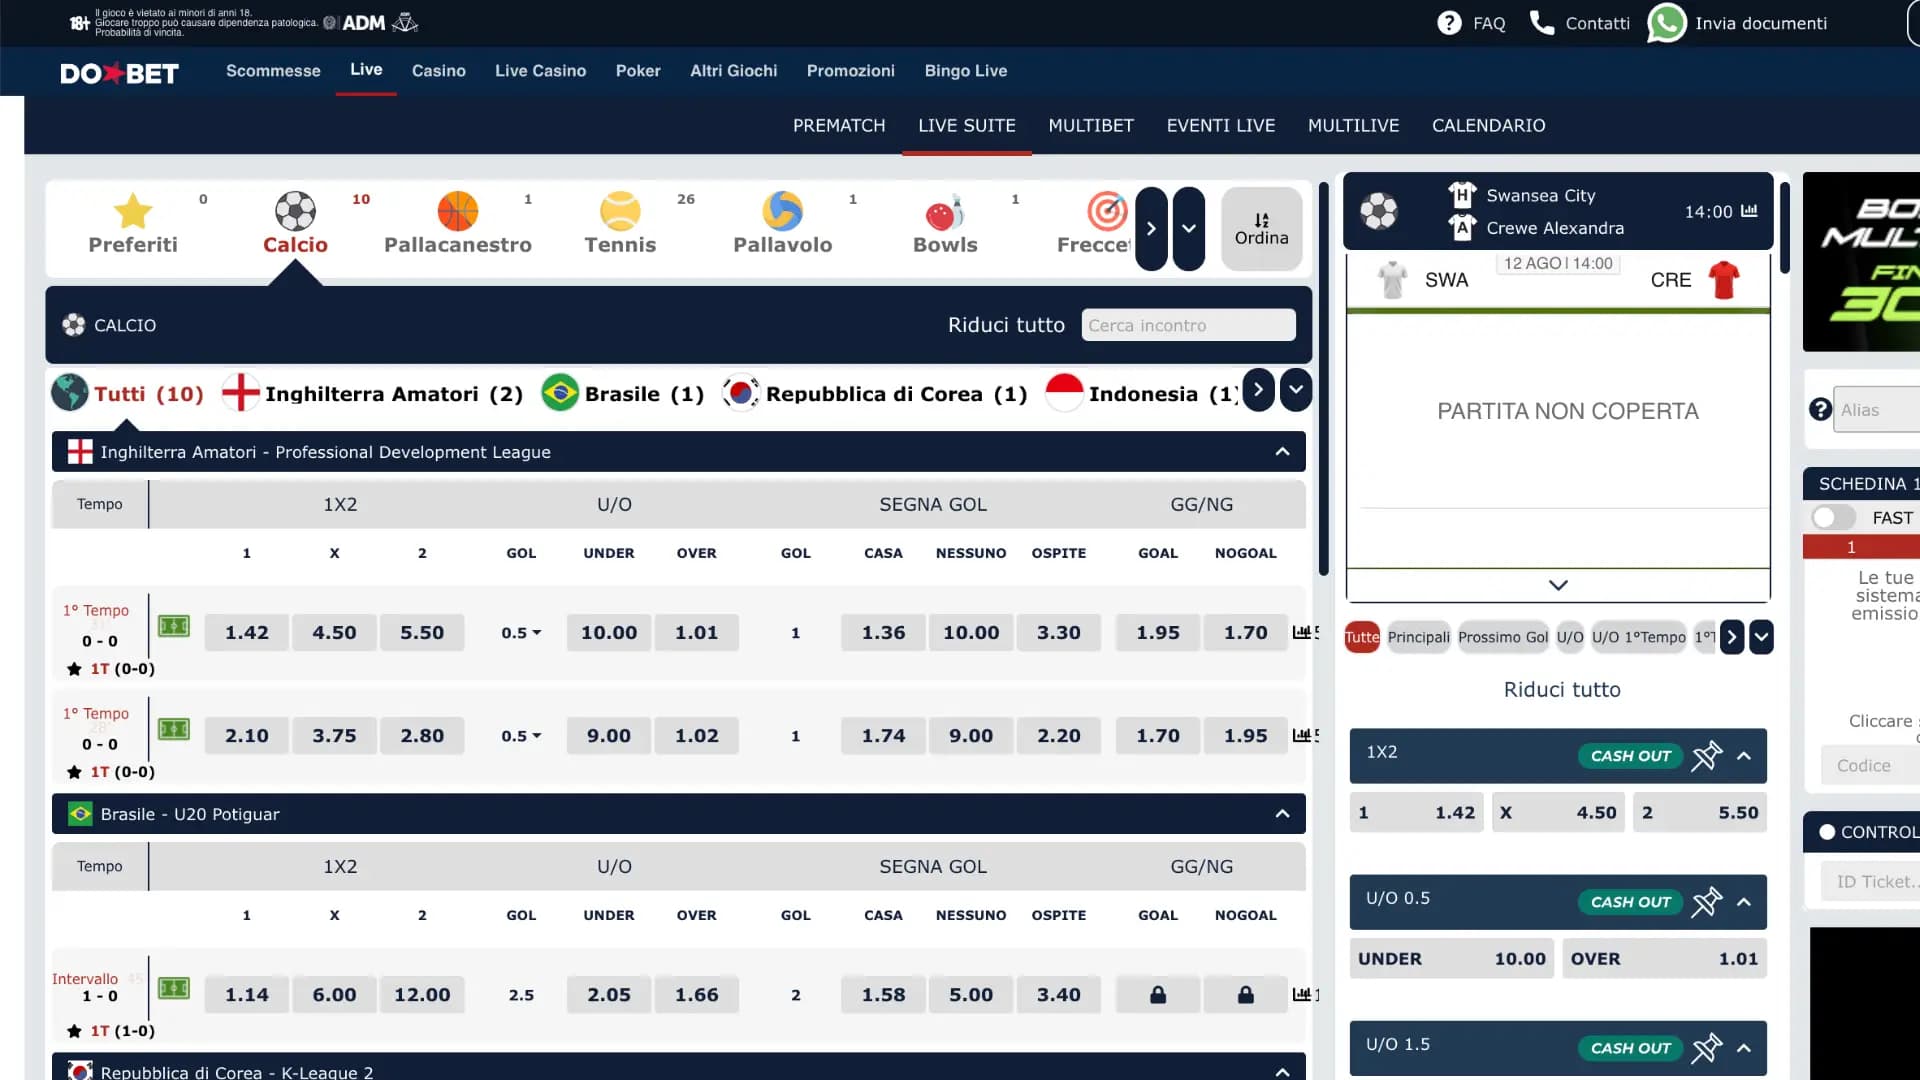Viewport: 1920px width, 1080px height.
Task: Open the 0.5 goal line dropdown, first match
Action: click(x=521, y=633)
